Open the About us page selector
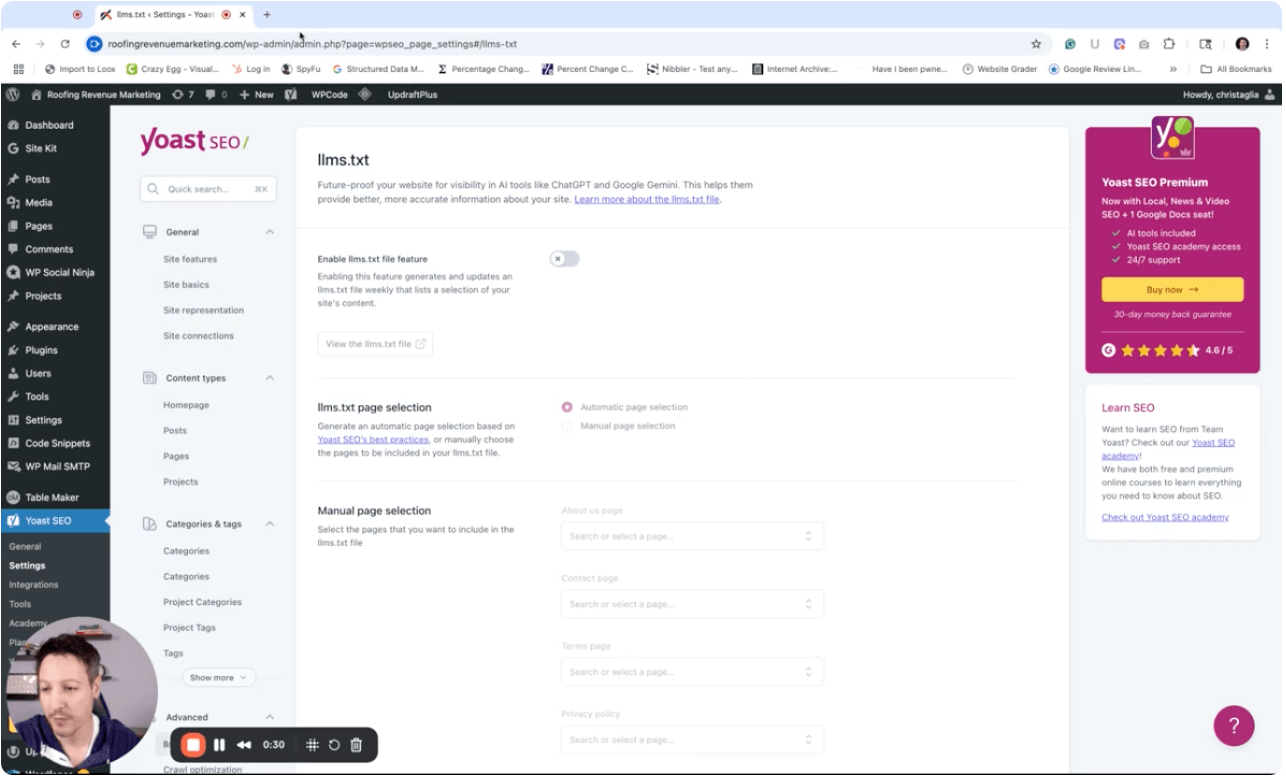 pyautogui.click(x=692, y=535)
